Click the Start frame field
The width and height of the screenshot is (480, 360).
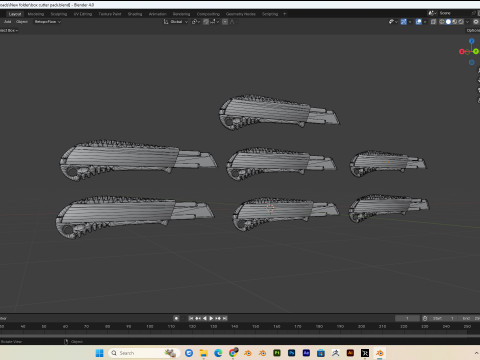coord(443,318)
